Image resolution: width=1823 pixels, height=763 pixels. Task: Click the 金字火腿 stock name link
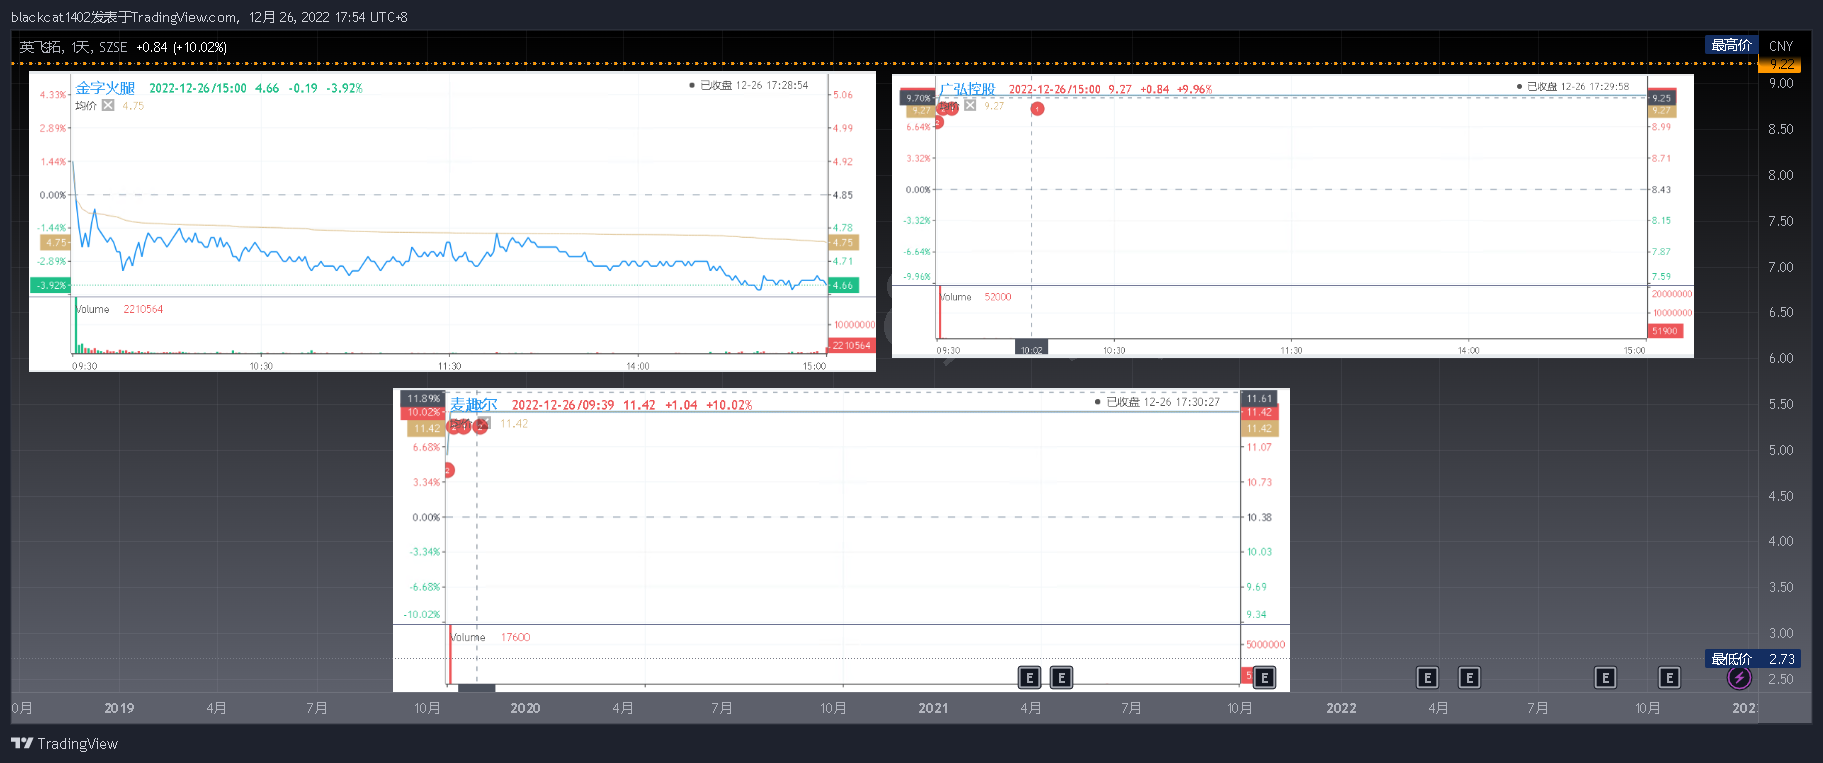click(x=105, y=88)
